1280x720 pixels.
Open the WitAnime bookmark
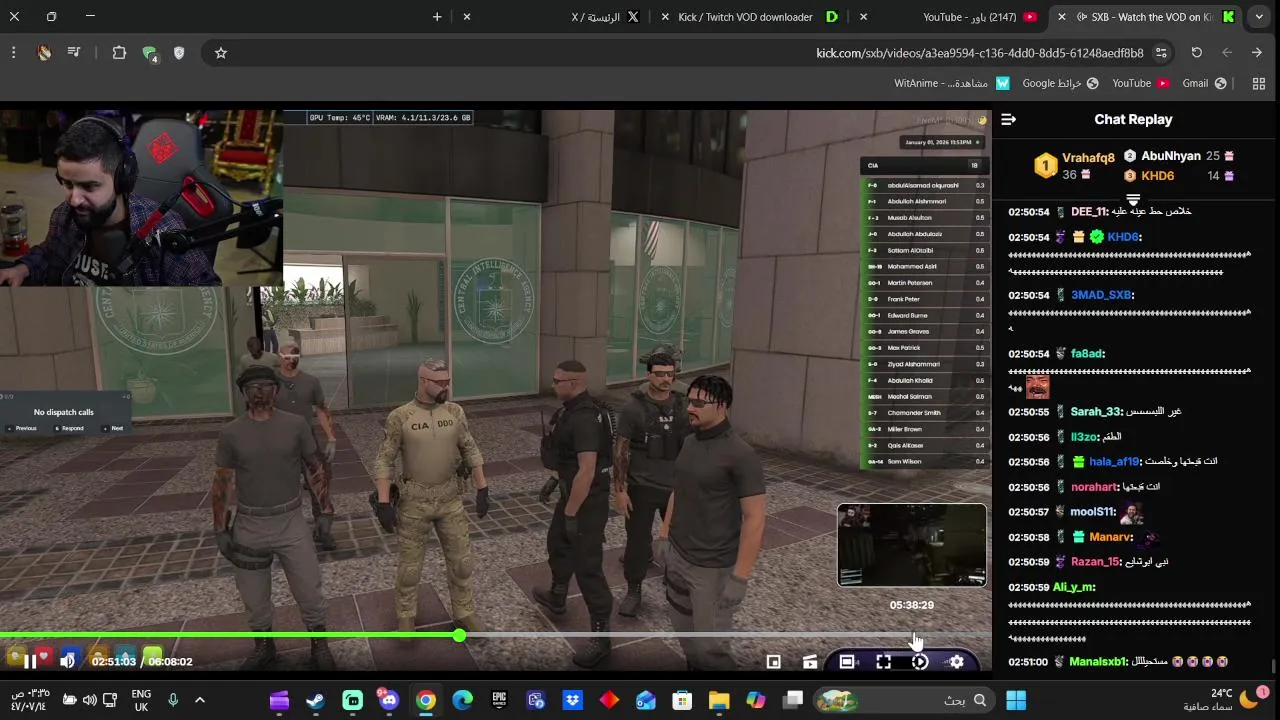point(952,84)
